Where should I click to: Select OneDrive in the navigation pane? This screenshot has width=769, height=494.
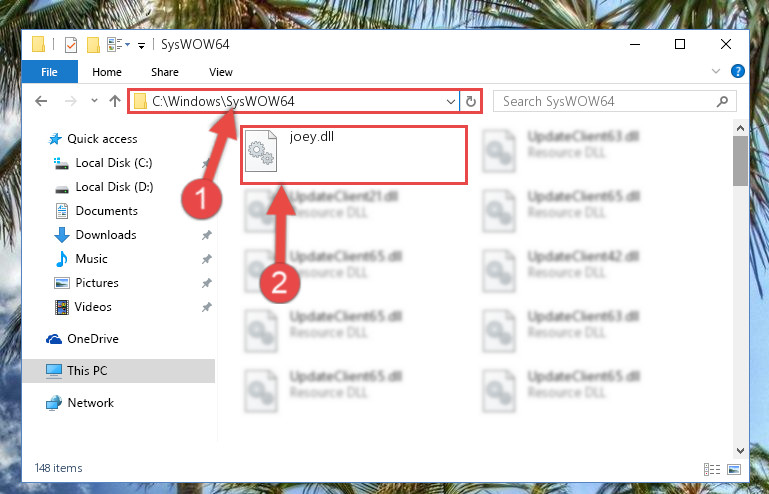[x=82, y=339]
